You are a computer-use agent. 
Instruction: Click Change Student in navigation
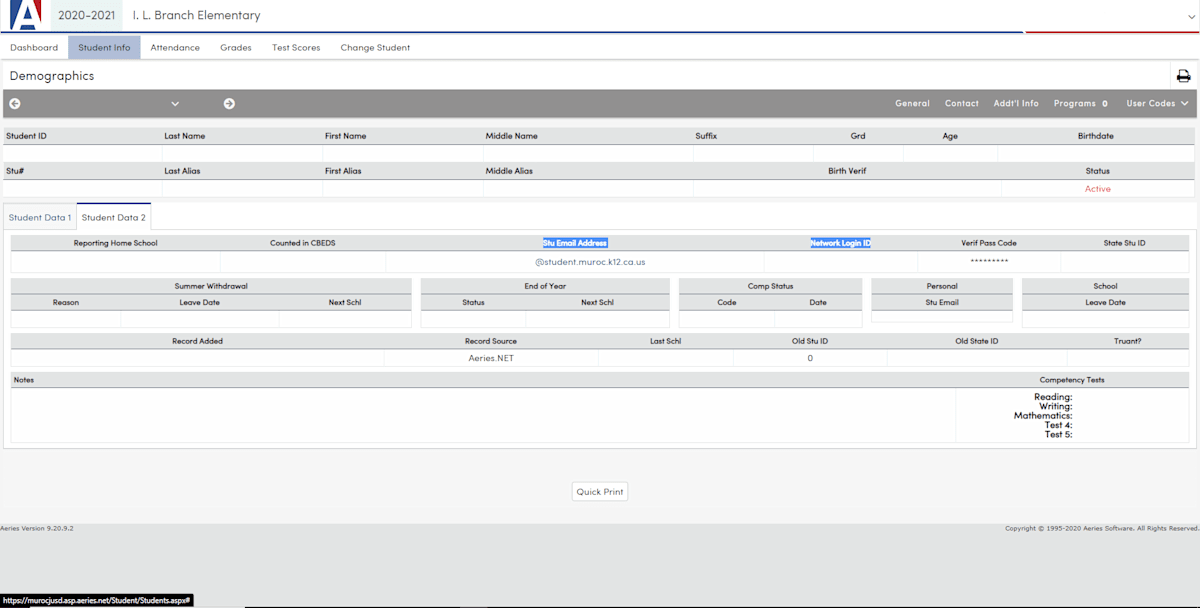point(375,48)
